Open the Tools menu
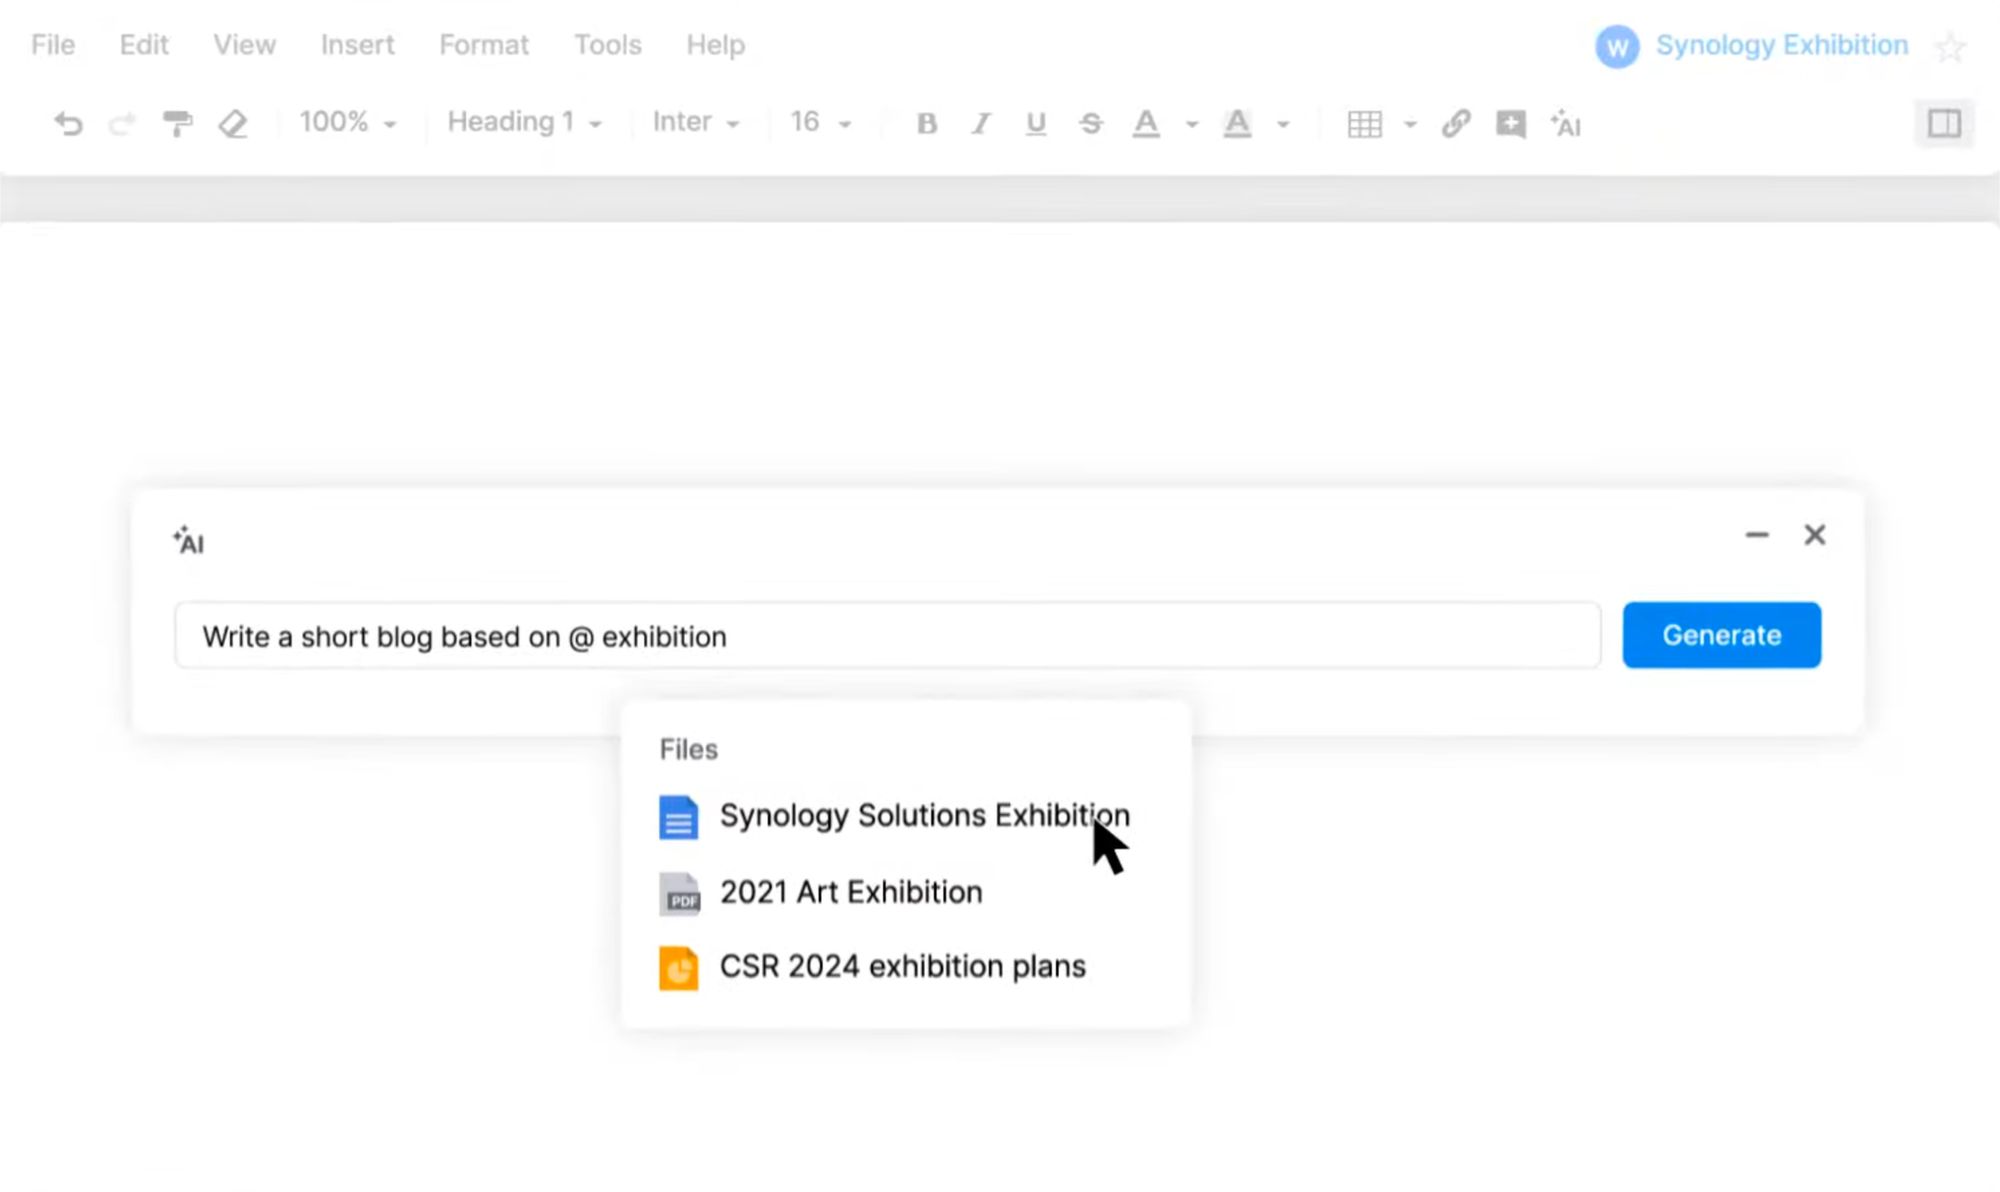This screenshot has height=1192, width=2000. (x=607, y=45)
